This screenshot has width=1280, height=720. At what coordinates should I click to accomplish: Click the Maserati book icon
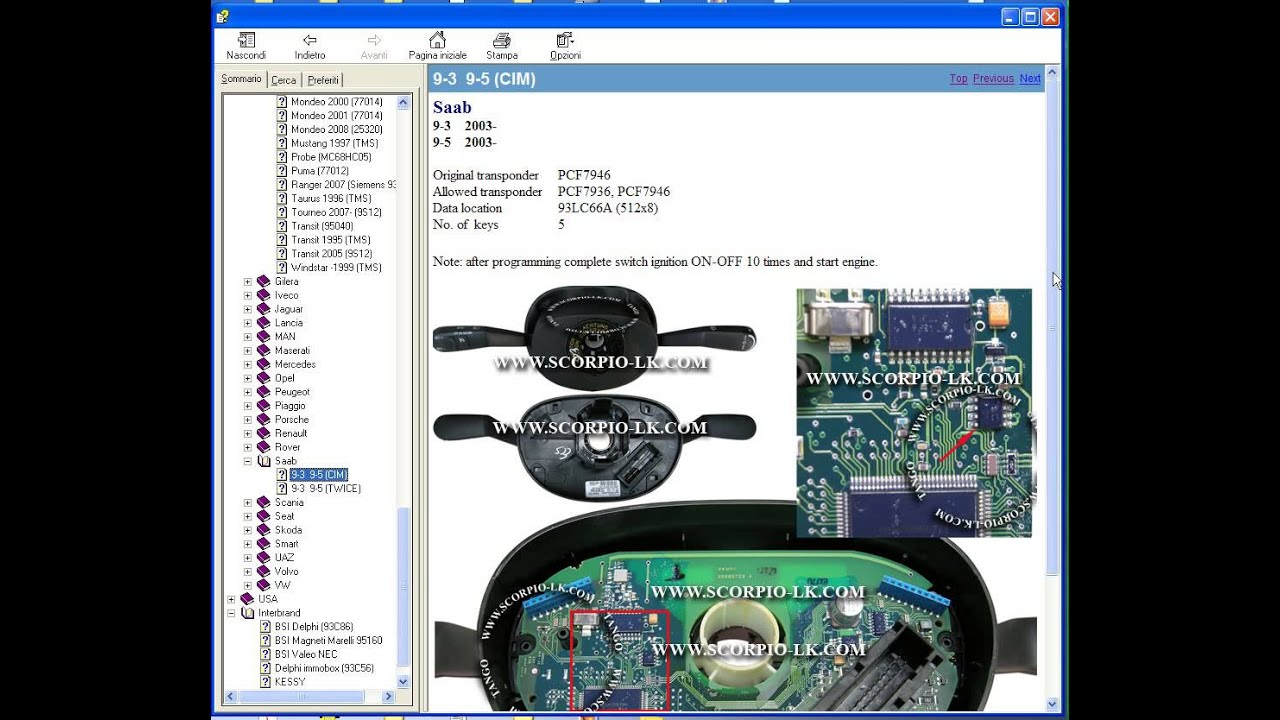tap(264, 351)
